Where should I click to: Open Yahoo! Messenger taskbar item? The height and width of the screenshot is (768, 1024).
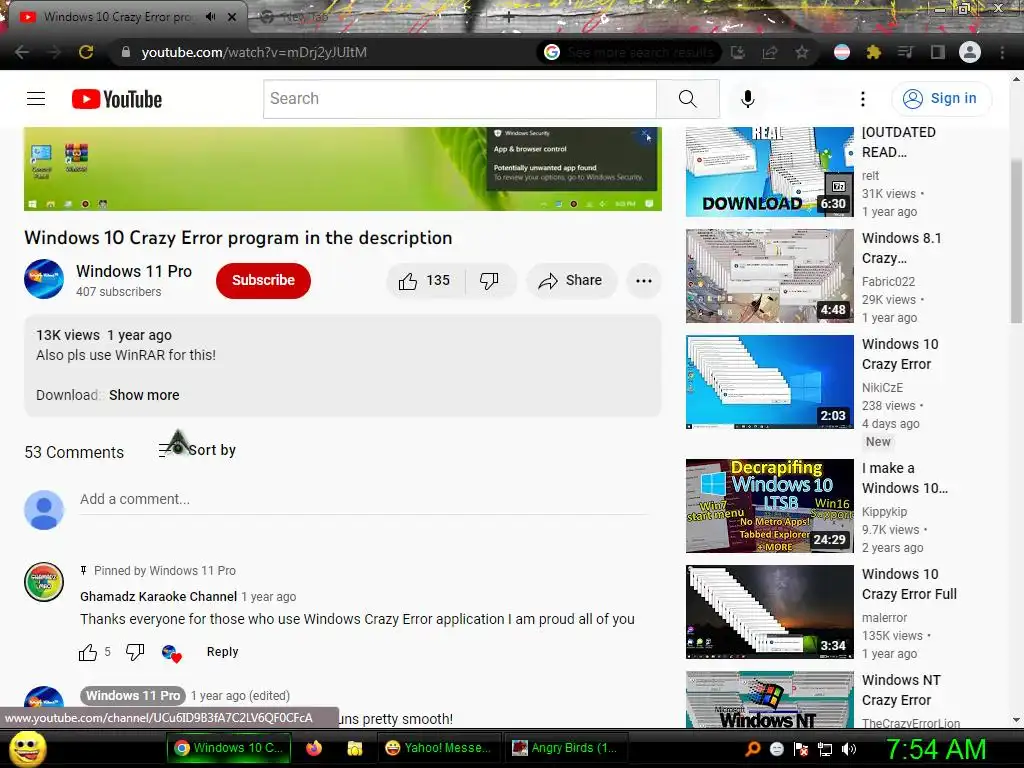pos(439,748)
